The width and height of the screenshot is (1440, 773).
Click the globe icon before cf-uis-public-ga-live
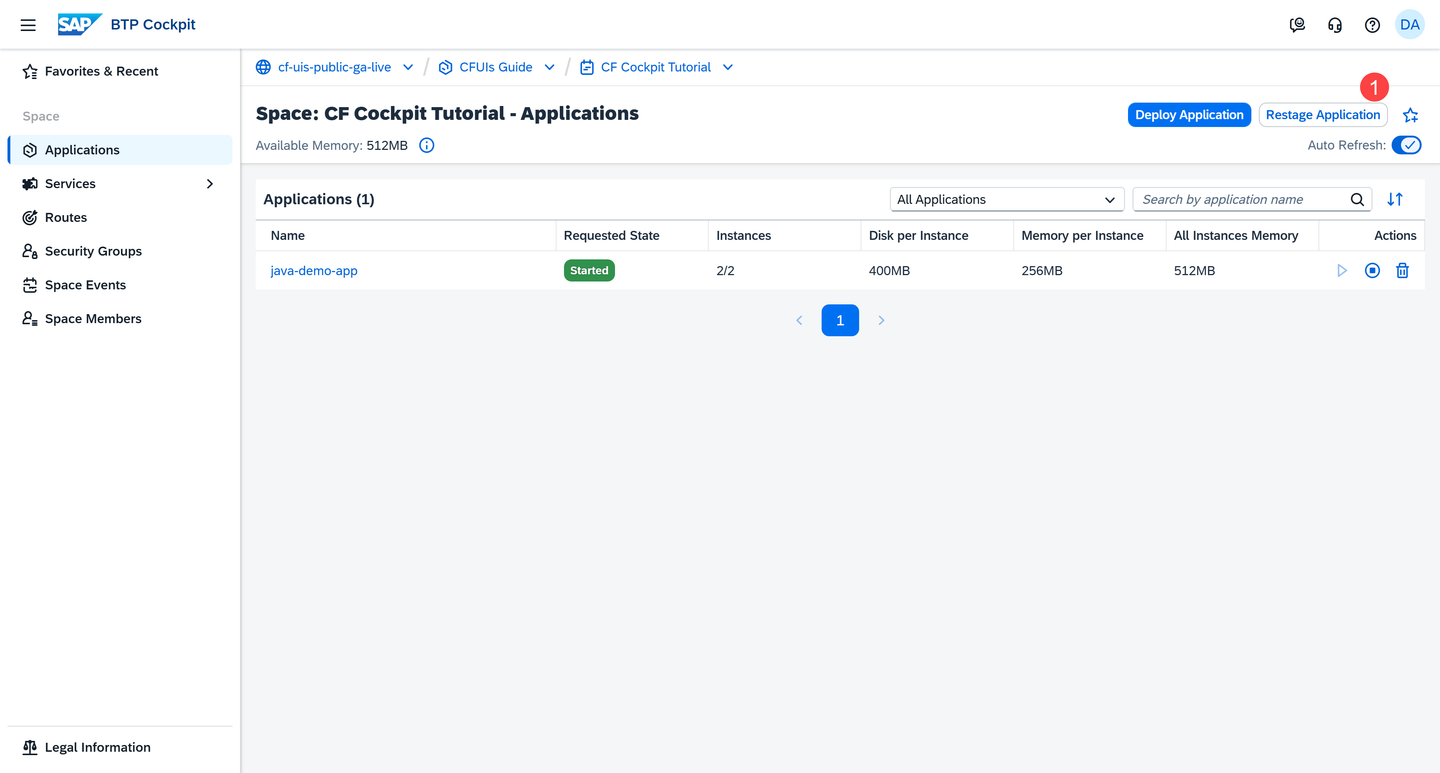263,67
